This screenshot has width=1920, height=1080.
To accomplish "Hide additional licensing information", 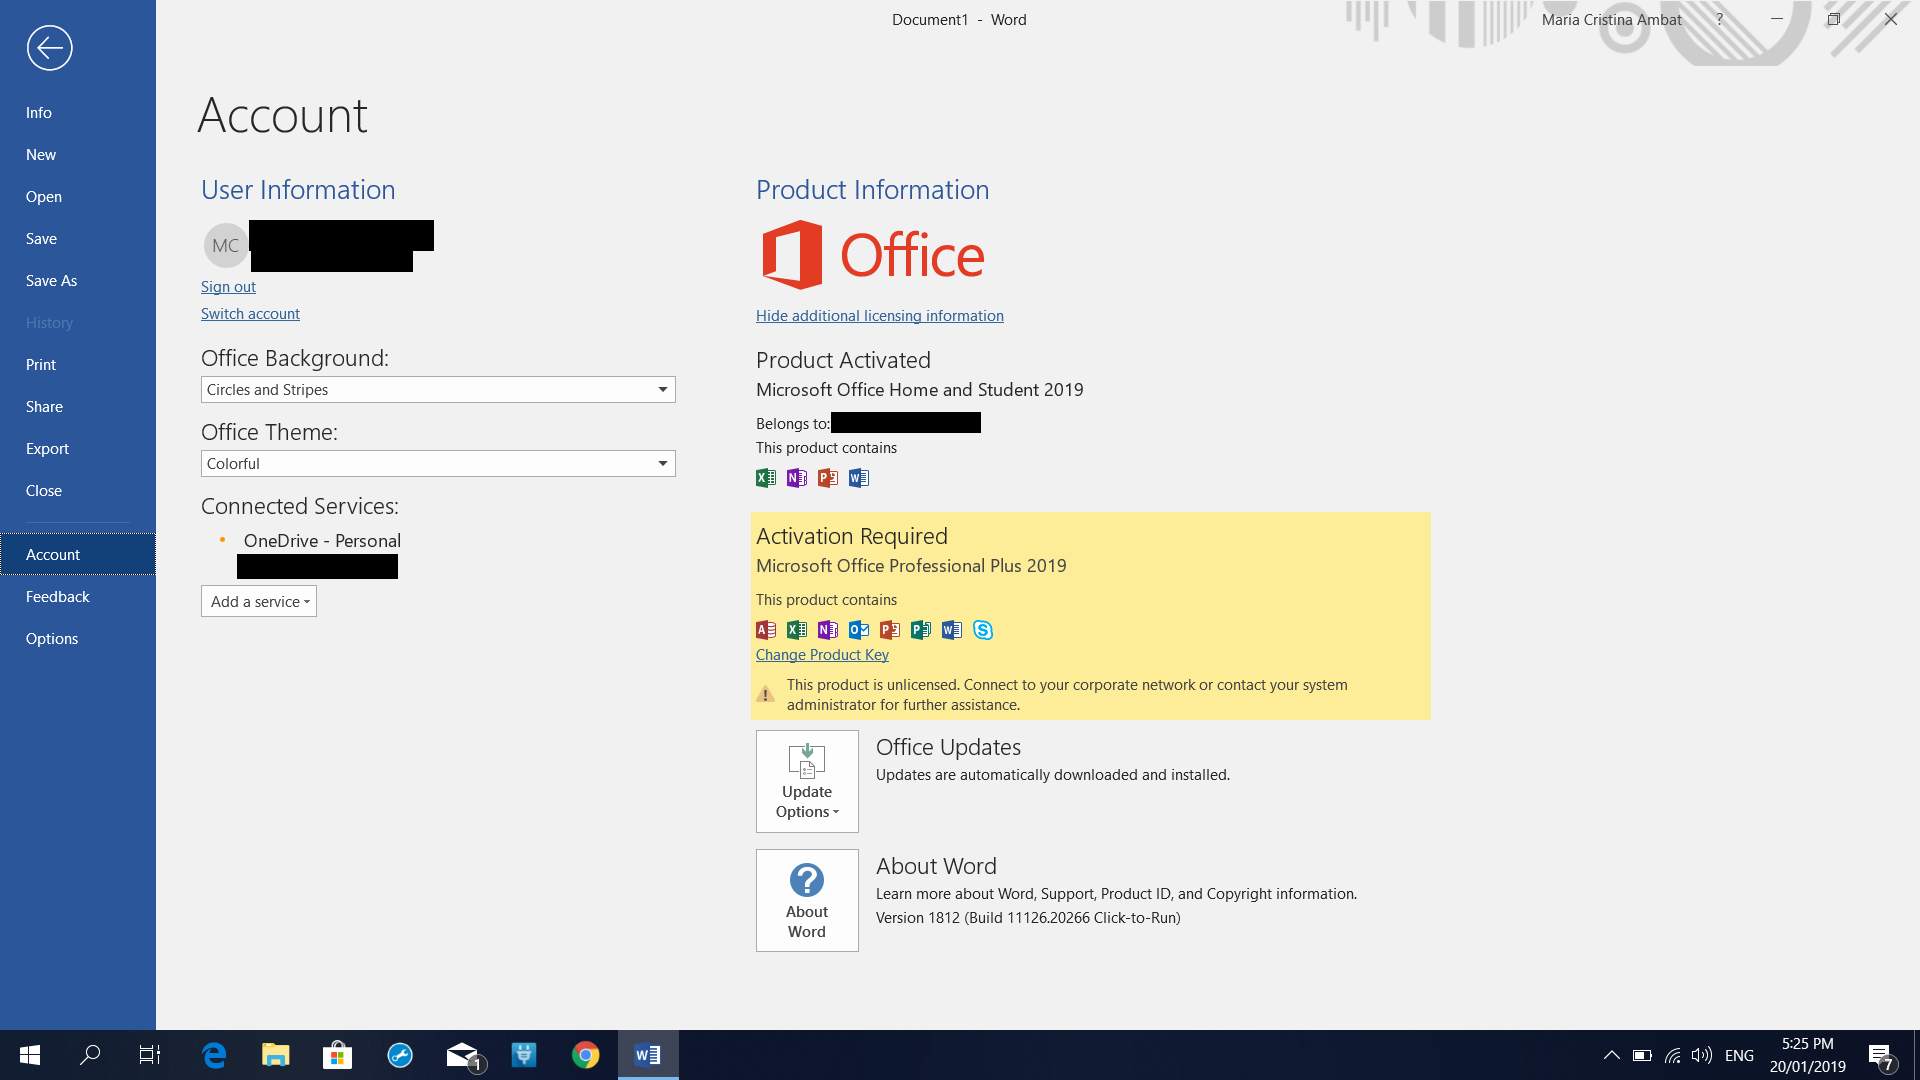I will 879,316.
